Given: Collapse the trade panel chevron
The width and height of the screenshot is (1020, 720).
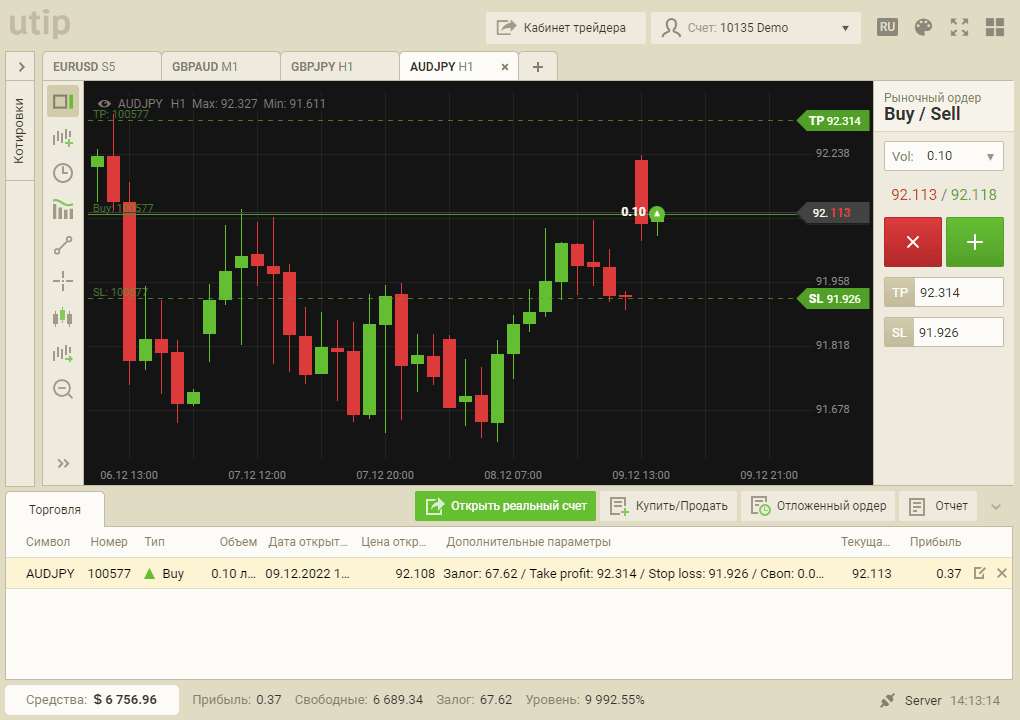Looking at the screenshot, I should 996,507.
